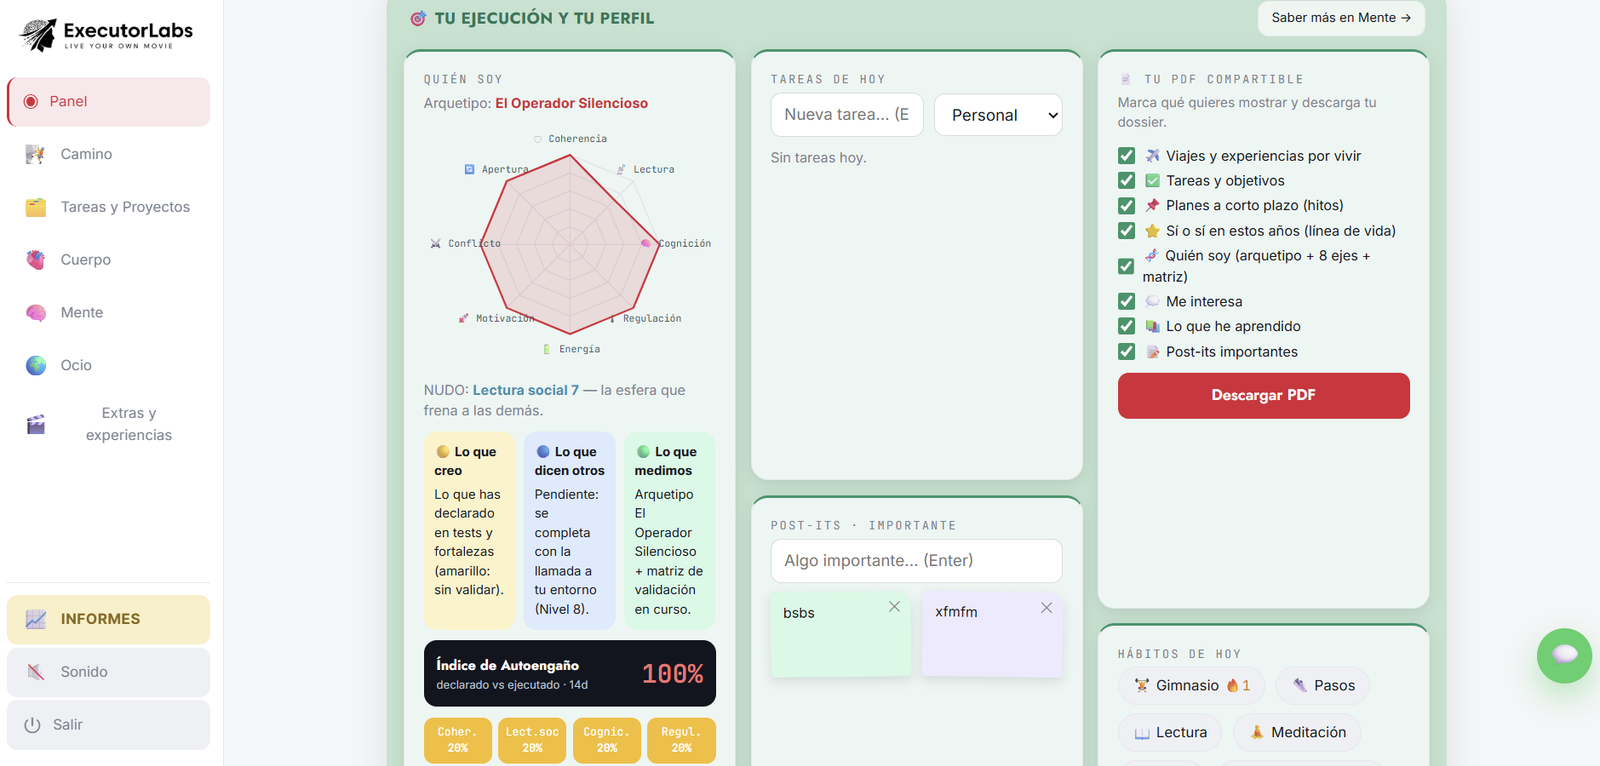Follow Saber más en Mente link

(1341, 18)
